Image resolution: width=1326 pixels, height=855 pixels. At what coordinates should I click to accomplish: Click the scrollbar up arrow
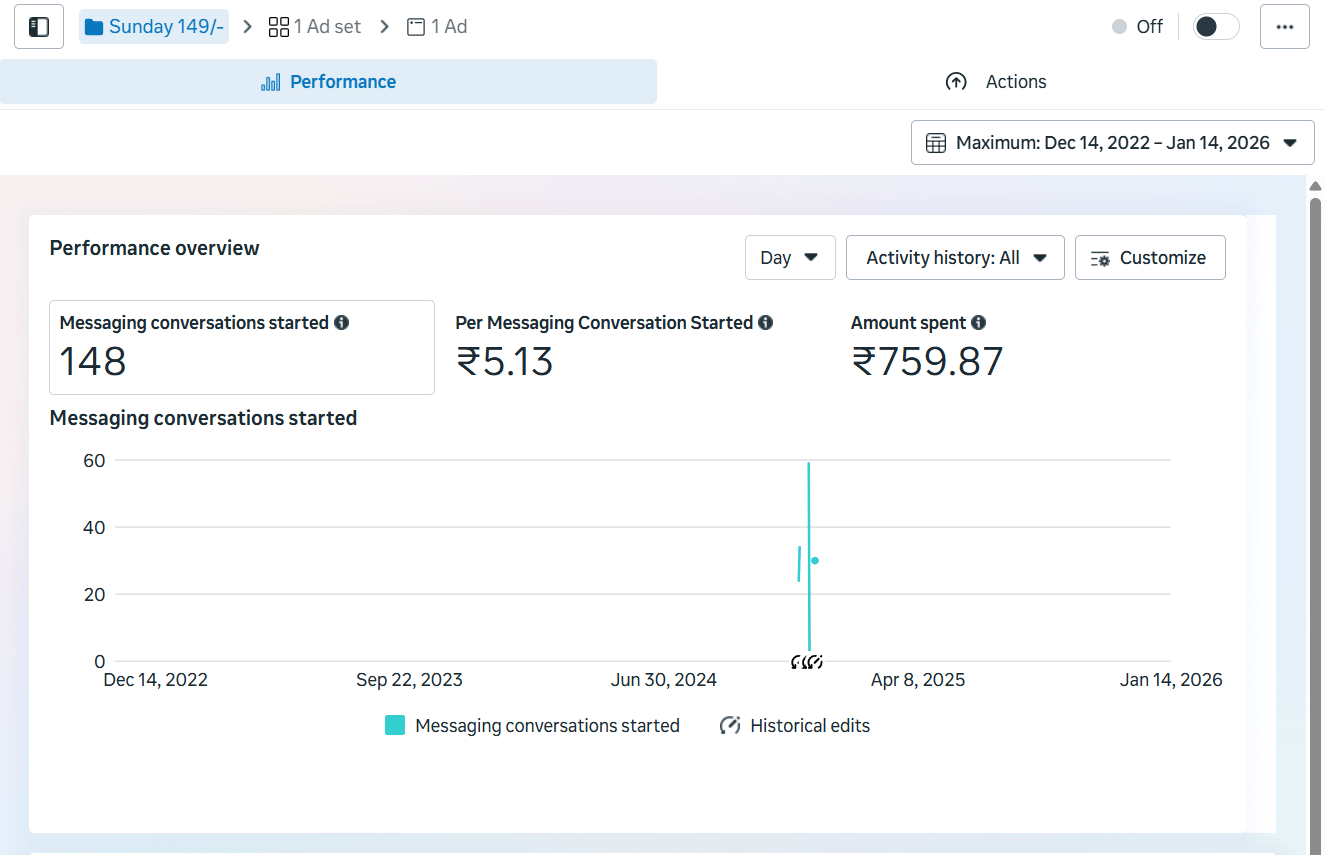1315,187
